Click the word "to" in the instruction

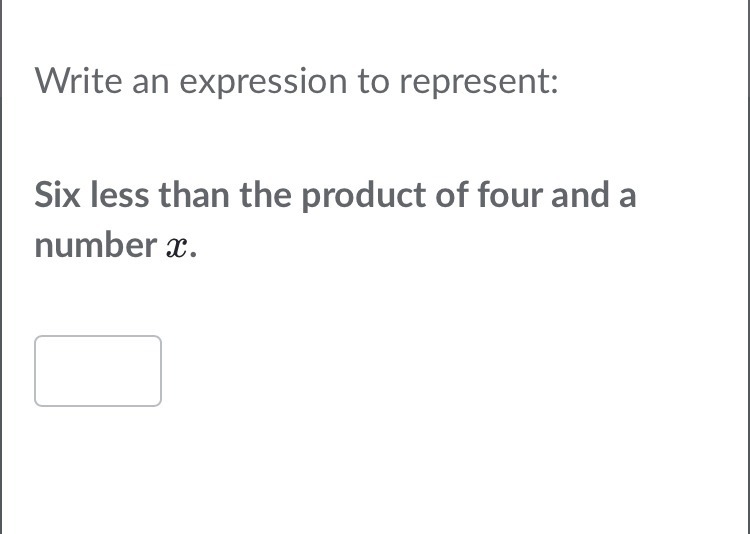373,82
